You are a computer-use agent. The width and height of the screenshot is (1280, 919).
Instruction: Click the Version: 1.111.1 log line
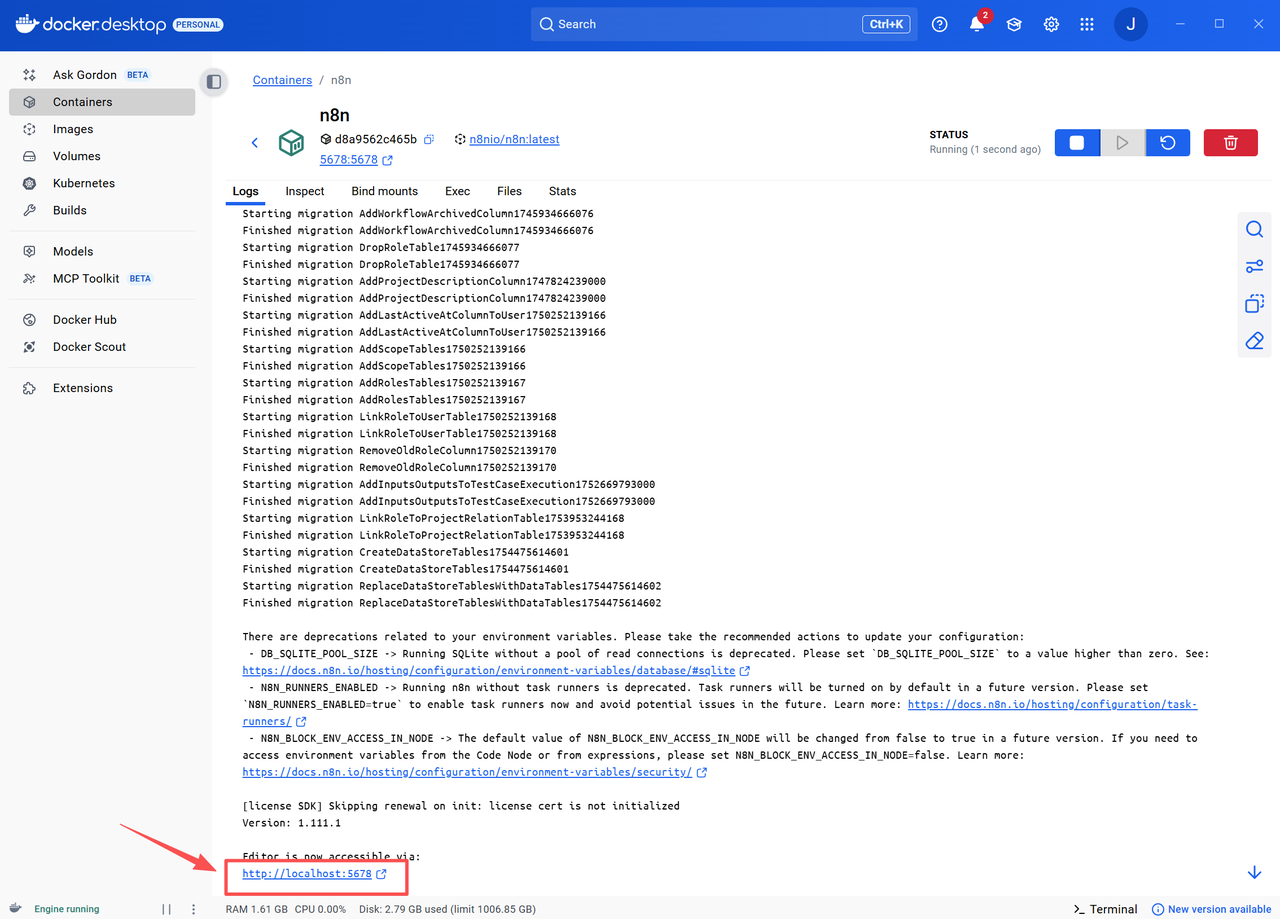pyautogui.click(x=291, y=823)
